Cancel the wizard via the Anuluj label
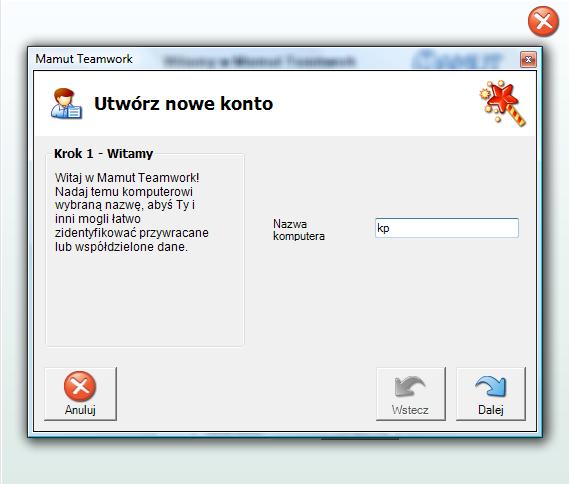Viewport: 569px width, 484px height. [x=80, y=410]
